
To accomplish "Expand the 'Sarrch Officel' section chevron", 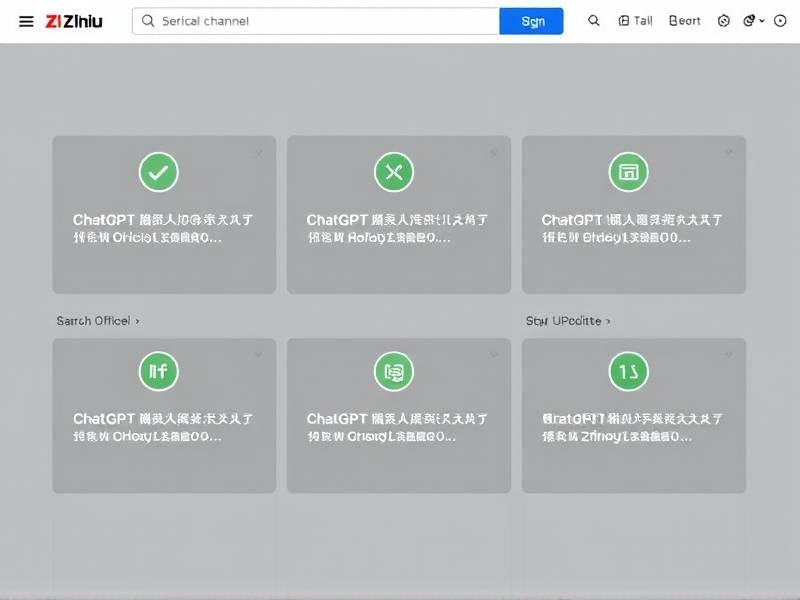I will tap(137, 321).
